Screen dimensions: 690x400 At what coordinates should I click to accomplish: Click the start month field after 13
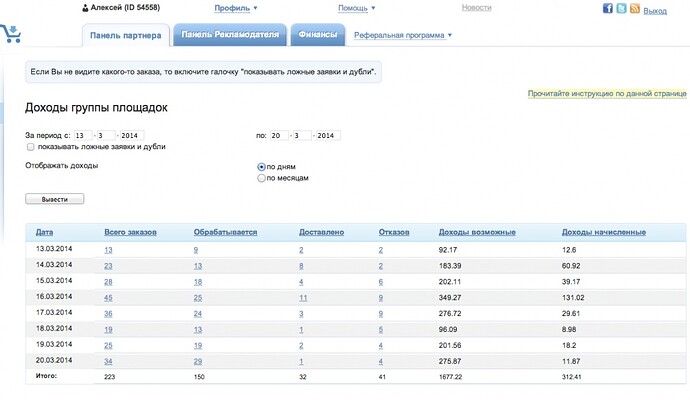(106, 136)
